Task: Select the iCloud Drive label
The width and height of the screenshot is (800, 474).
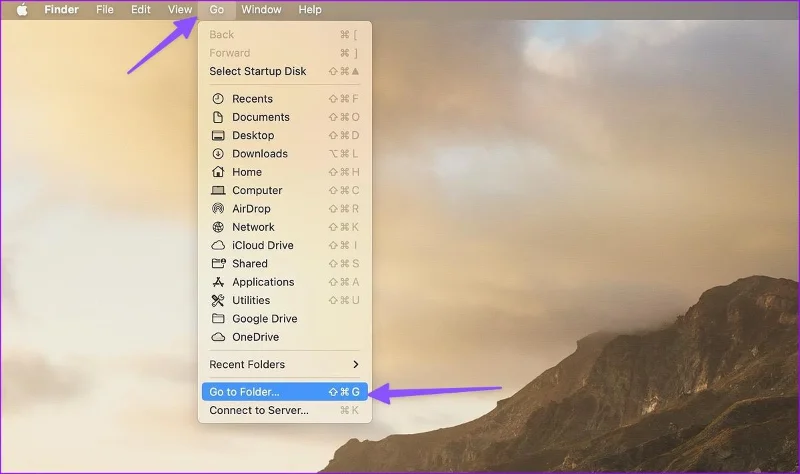Action: coord(263,245)
